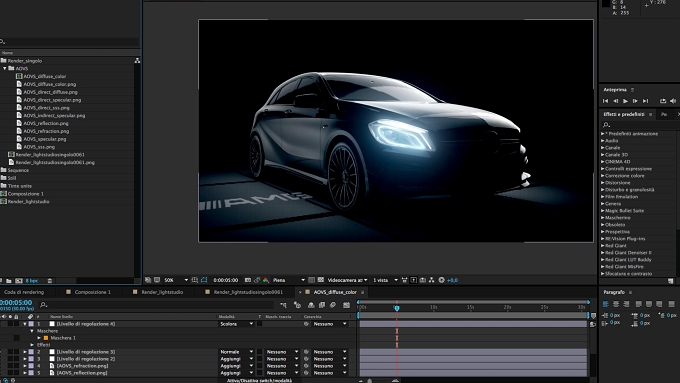Viewport: 680px width, 383px height.
Task: Lock the Maschera 1 mask
Action: pyautogui.click(x=16, y=338)
